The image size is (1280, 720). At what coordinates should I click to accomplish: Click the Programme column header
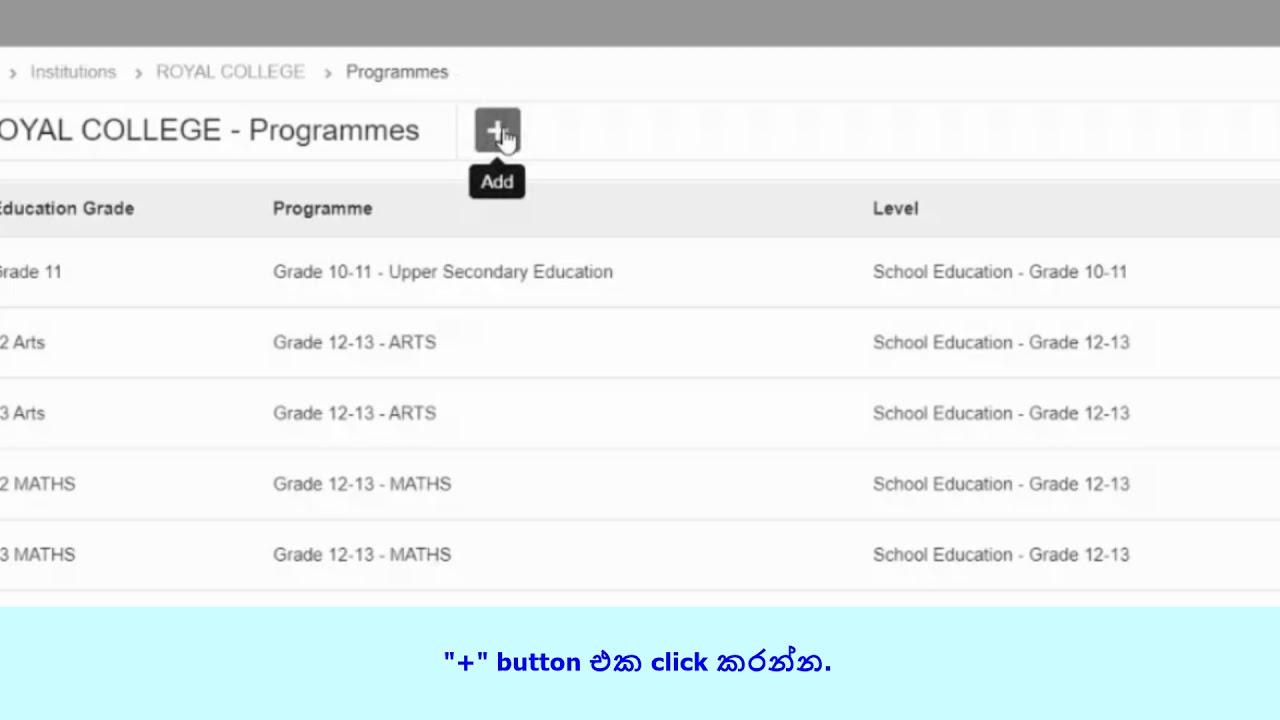(322, 208)
